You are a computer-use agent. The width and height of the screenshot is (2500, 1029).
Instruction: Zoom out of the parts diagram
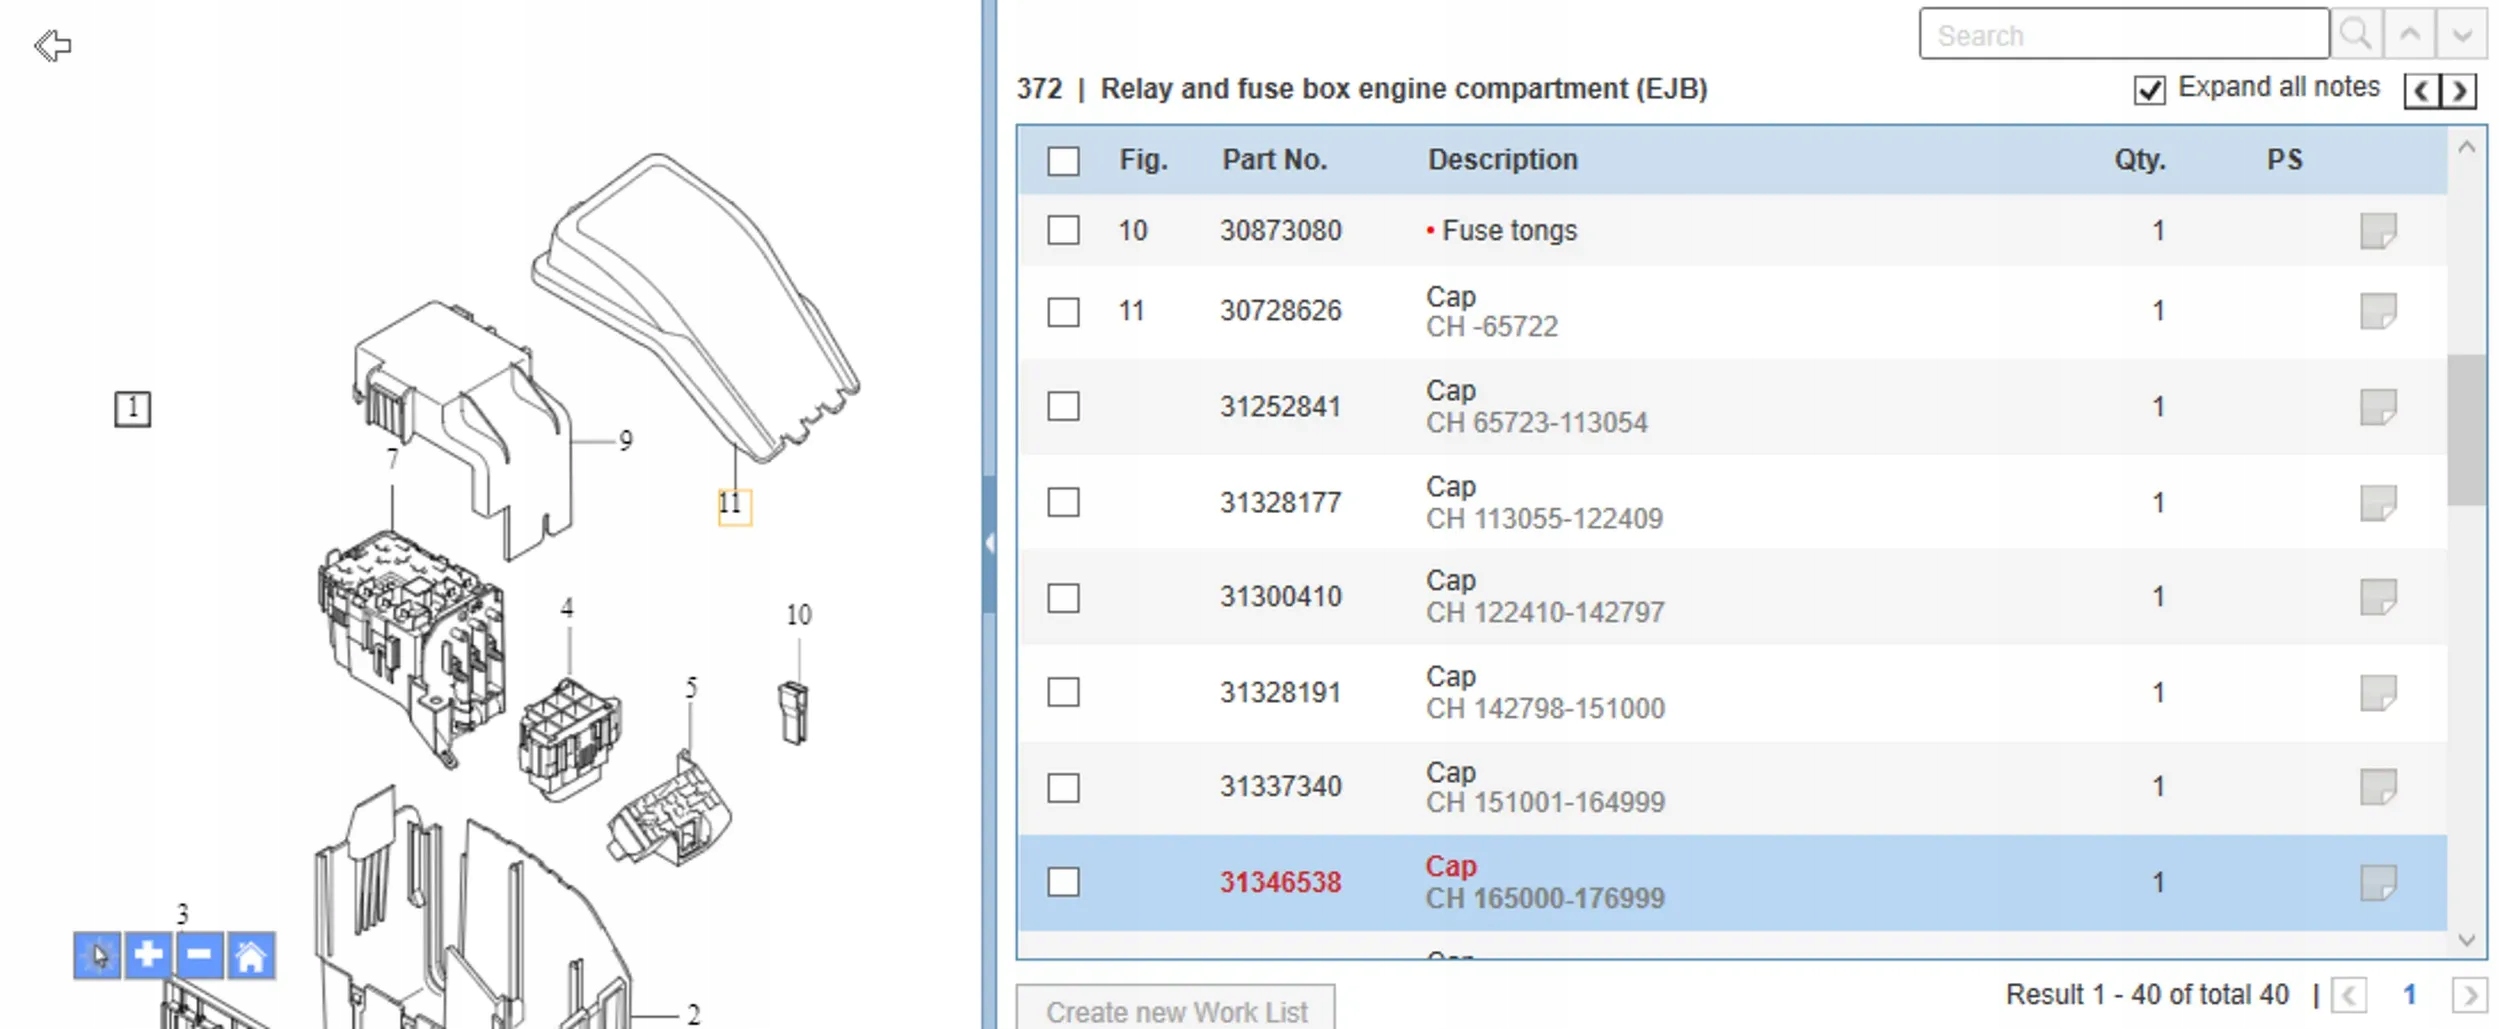point(199,956)
